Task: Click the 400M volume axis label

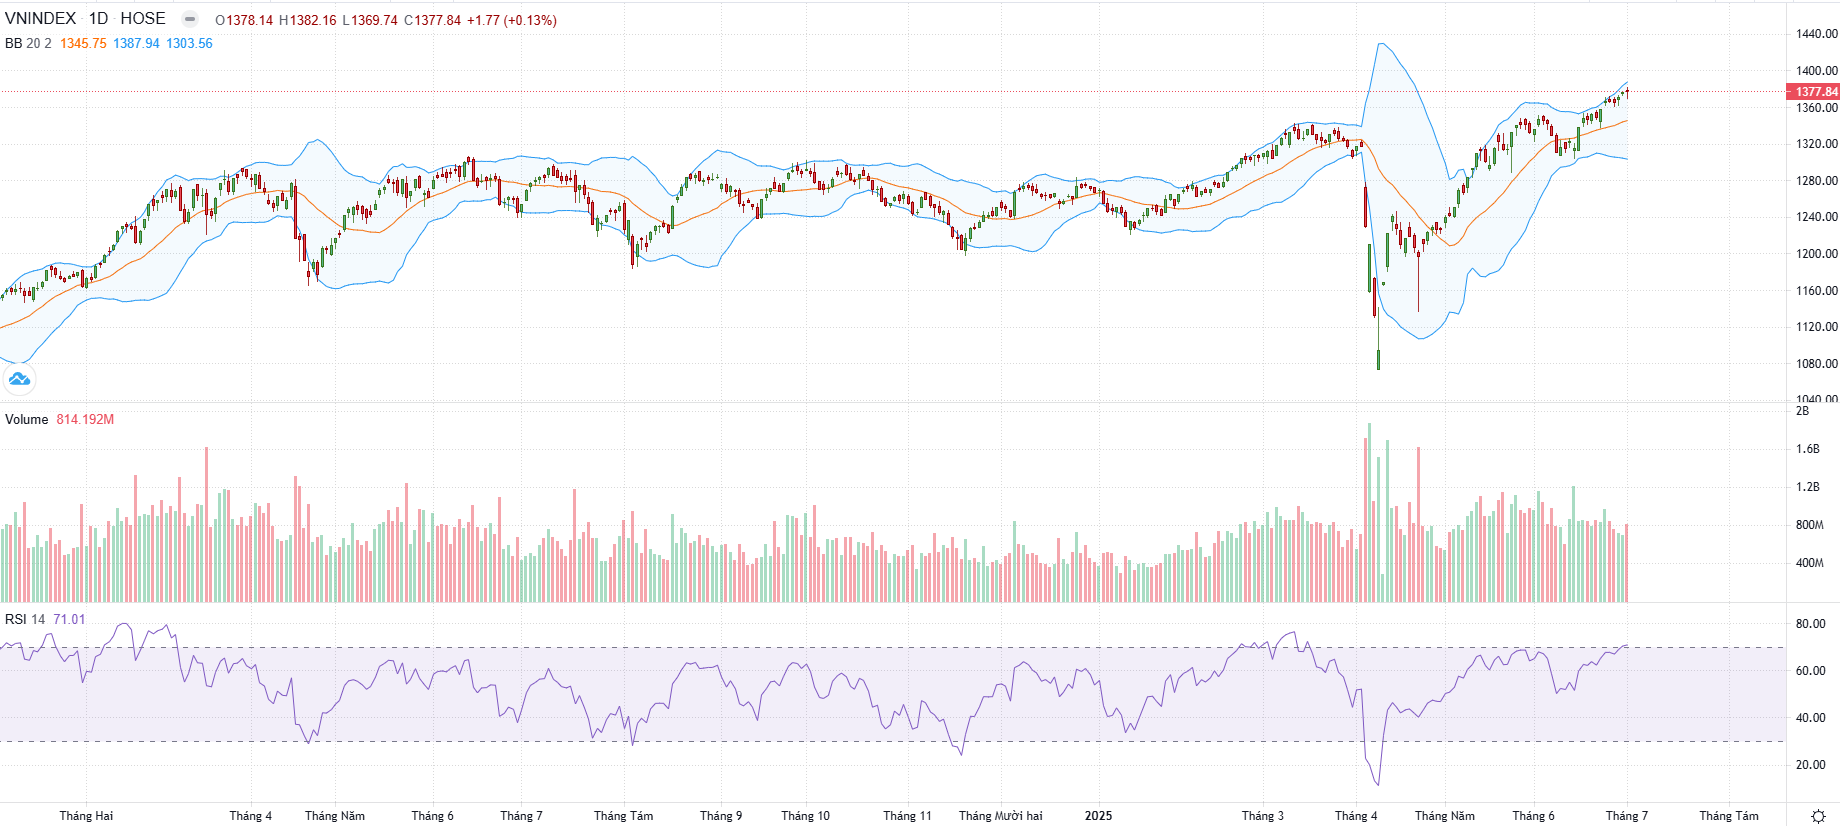Action: click(1810, 563)
